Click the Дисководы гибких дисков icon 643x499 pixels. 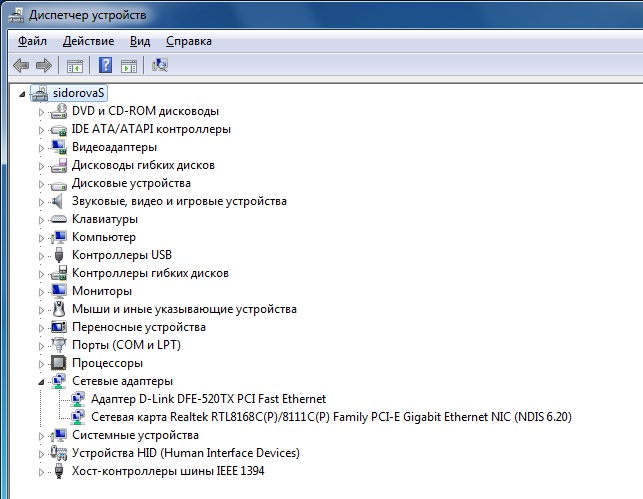[59, 165]
